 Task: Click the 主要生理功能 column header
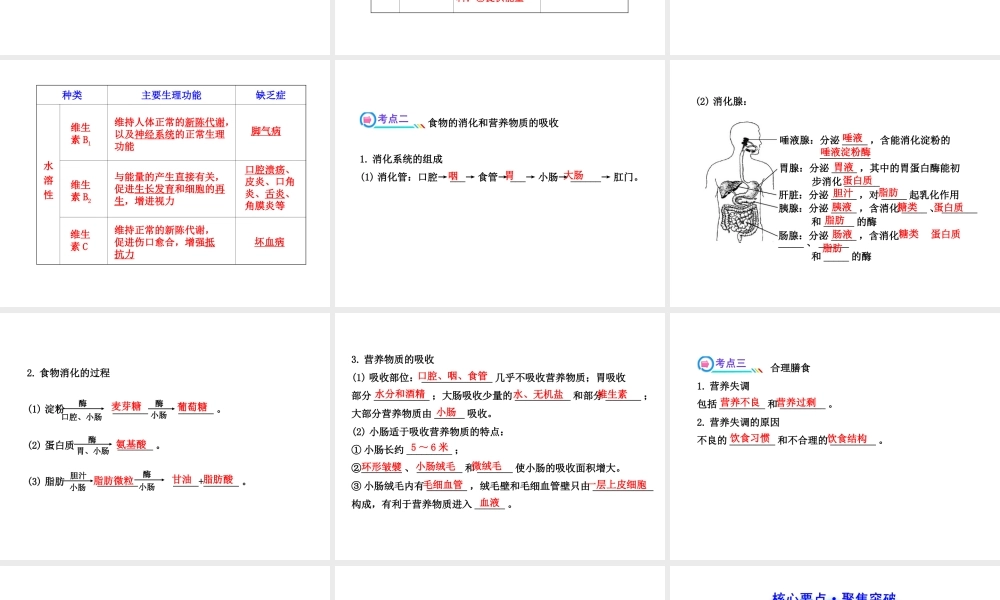click(171, 95)
